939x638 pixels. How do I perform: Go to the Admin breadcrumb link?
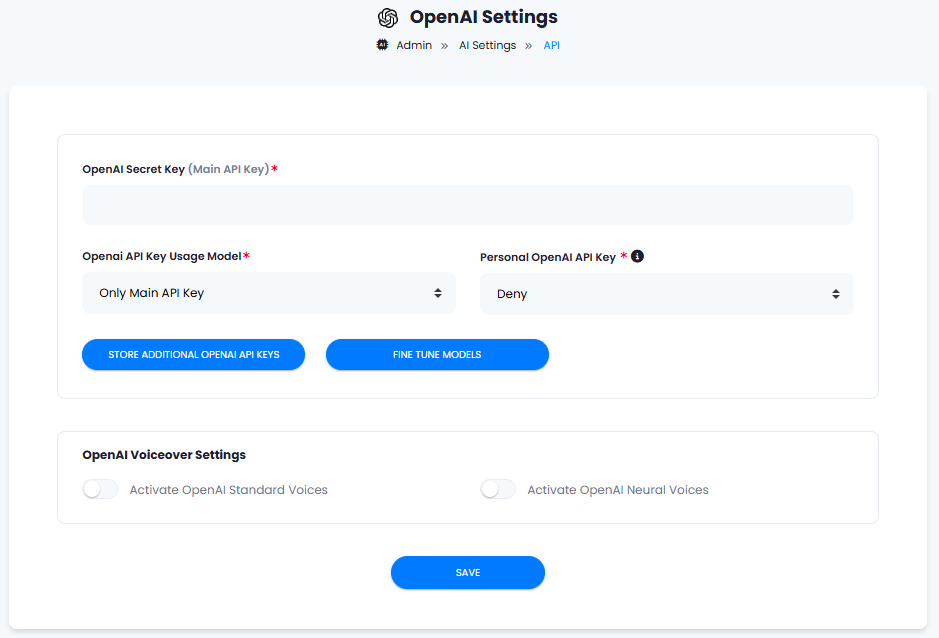(414, 46)
